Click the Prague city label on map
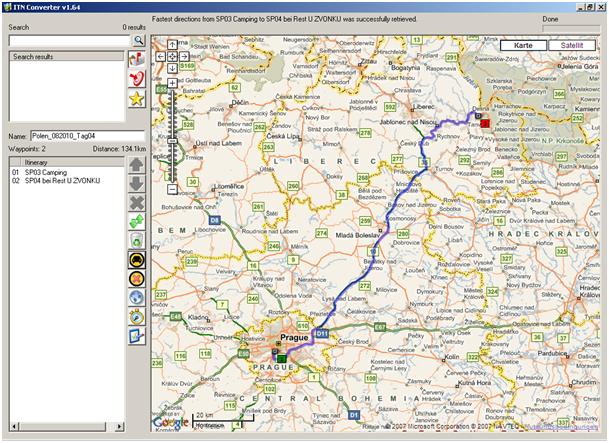 (x=294, y=337)
